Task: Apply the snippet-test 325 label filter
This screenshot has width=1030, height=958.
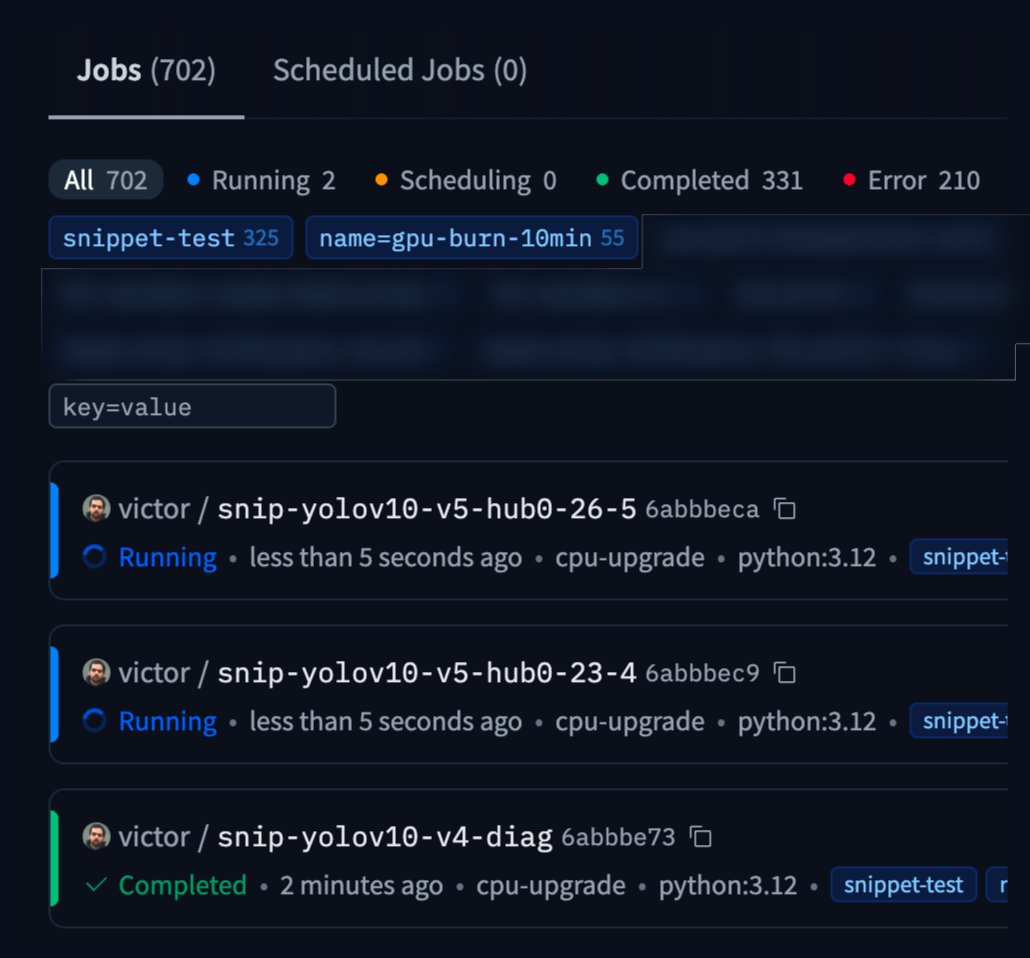Action: (x=171, y=238)
